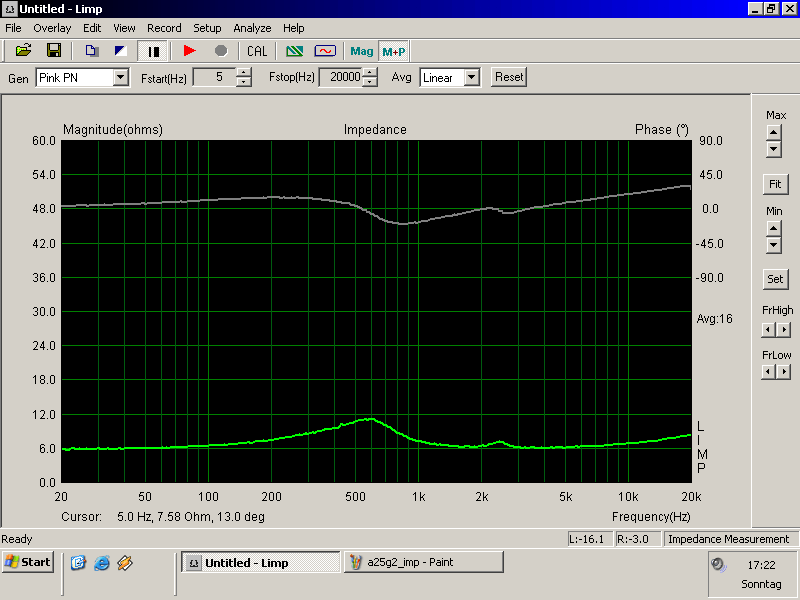Click the red curve overlay icon
Screen dimensions: 800x600
click(x=325, y=50)
